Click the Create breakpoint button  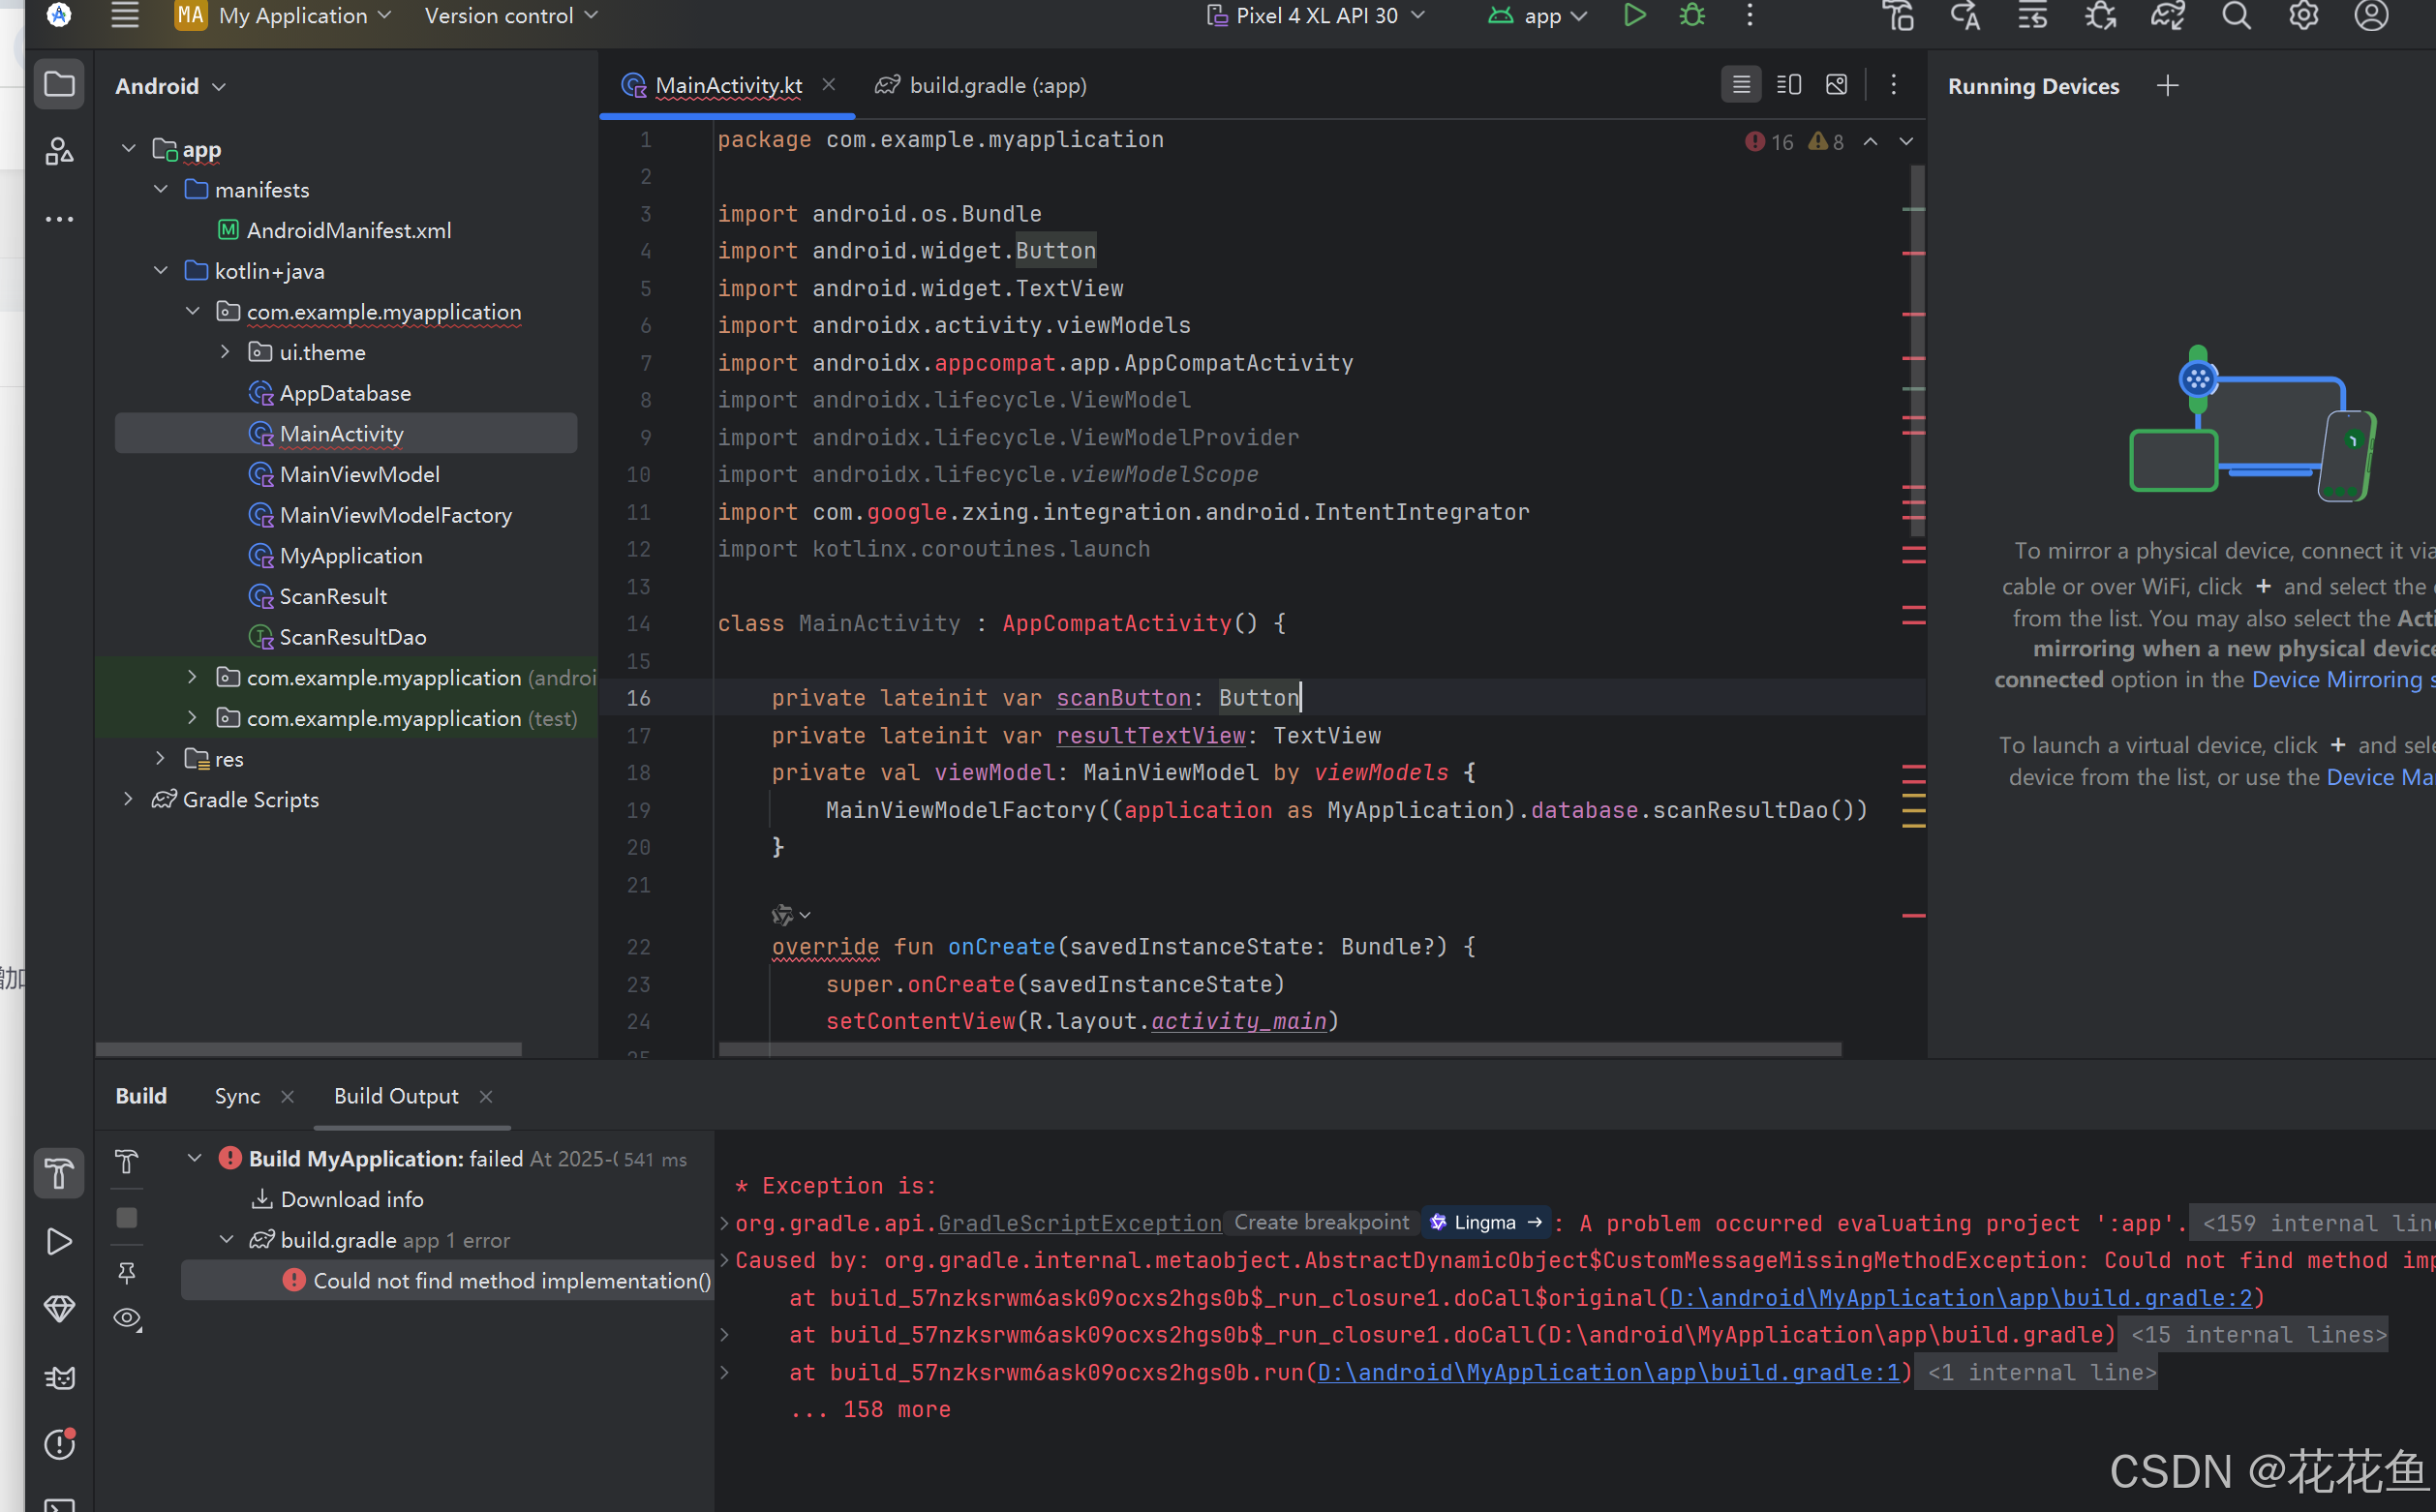click(1320, 1222)
